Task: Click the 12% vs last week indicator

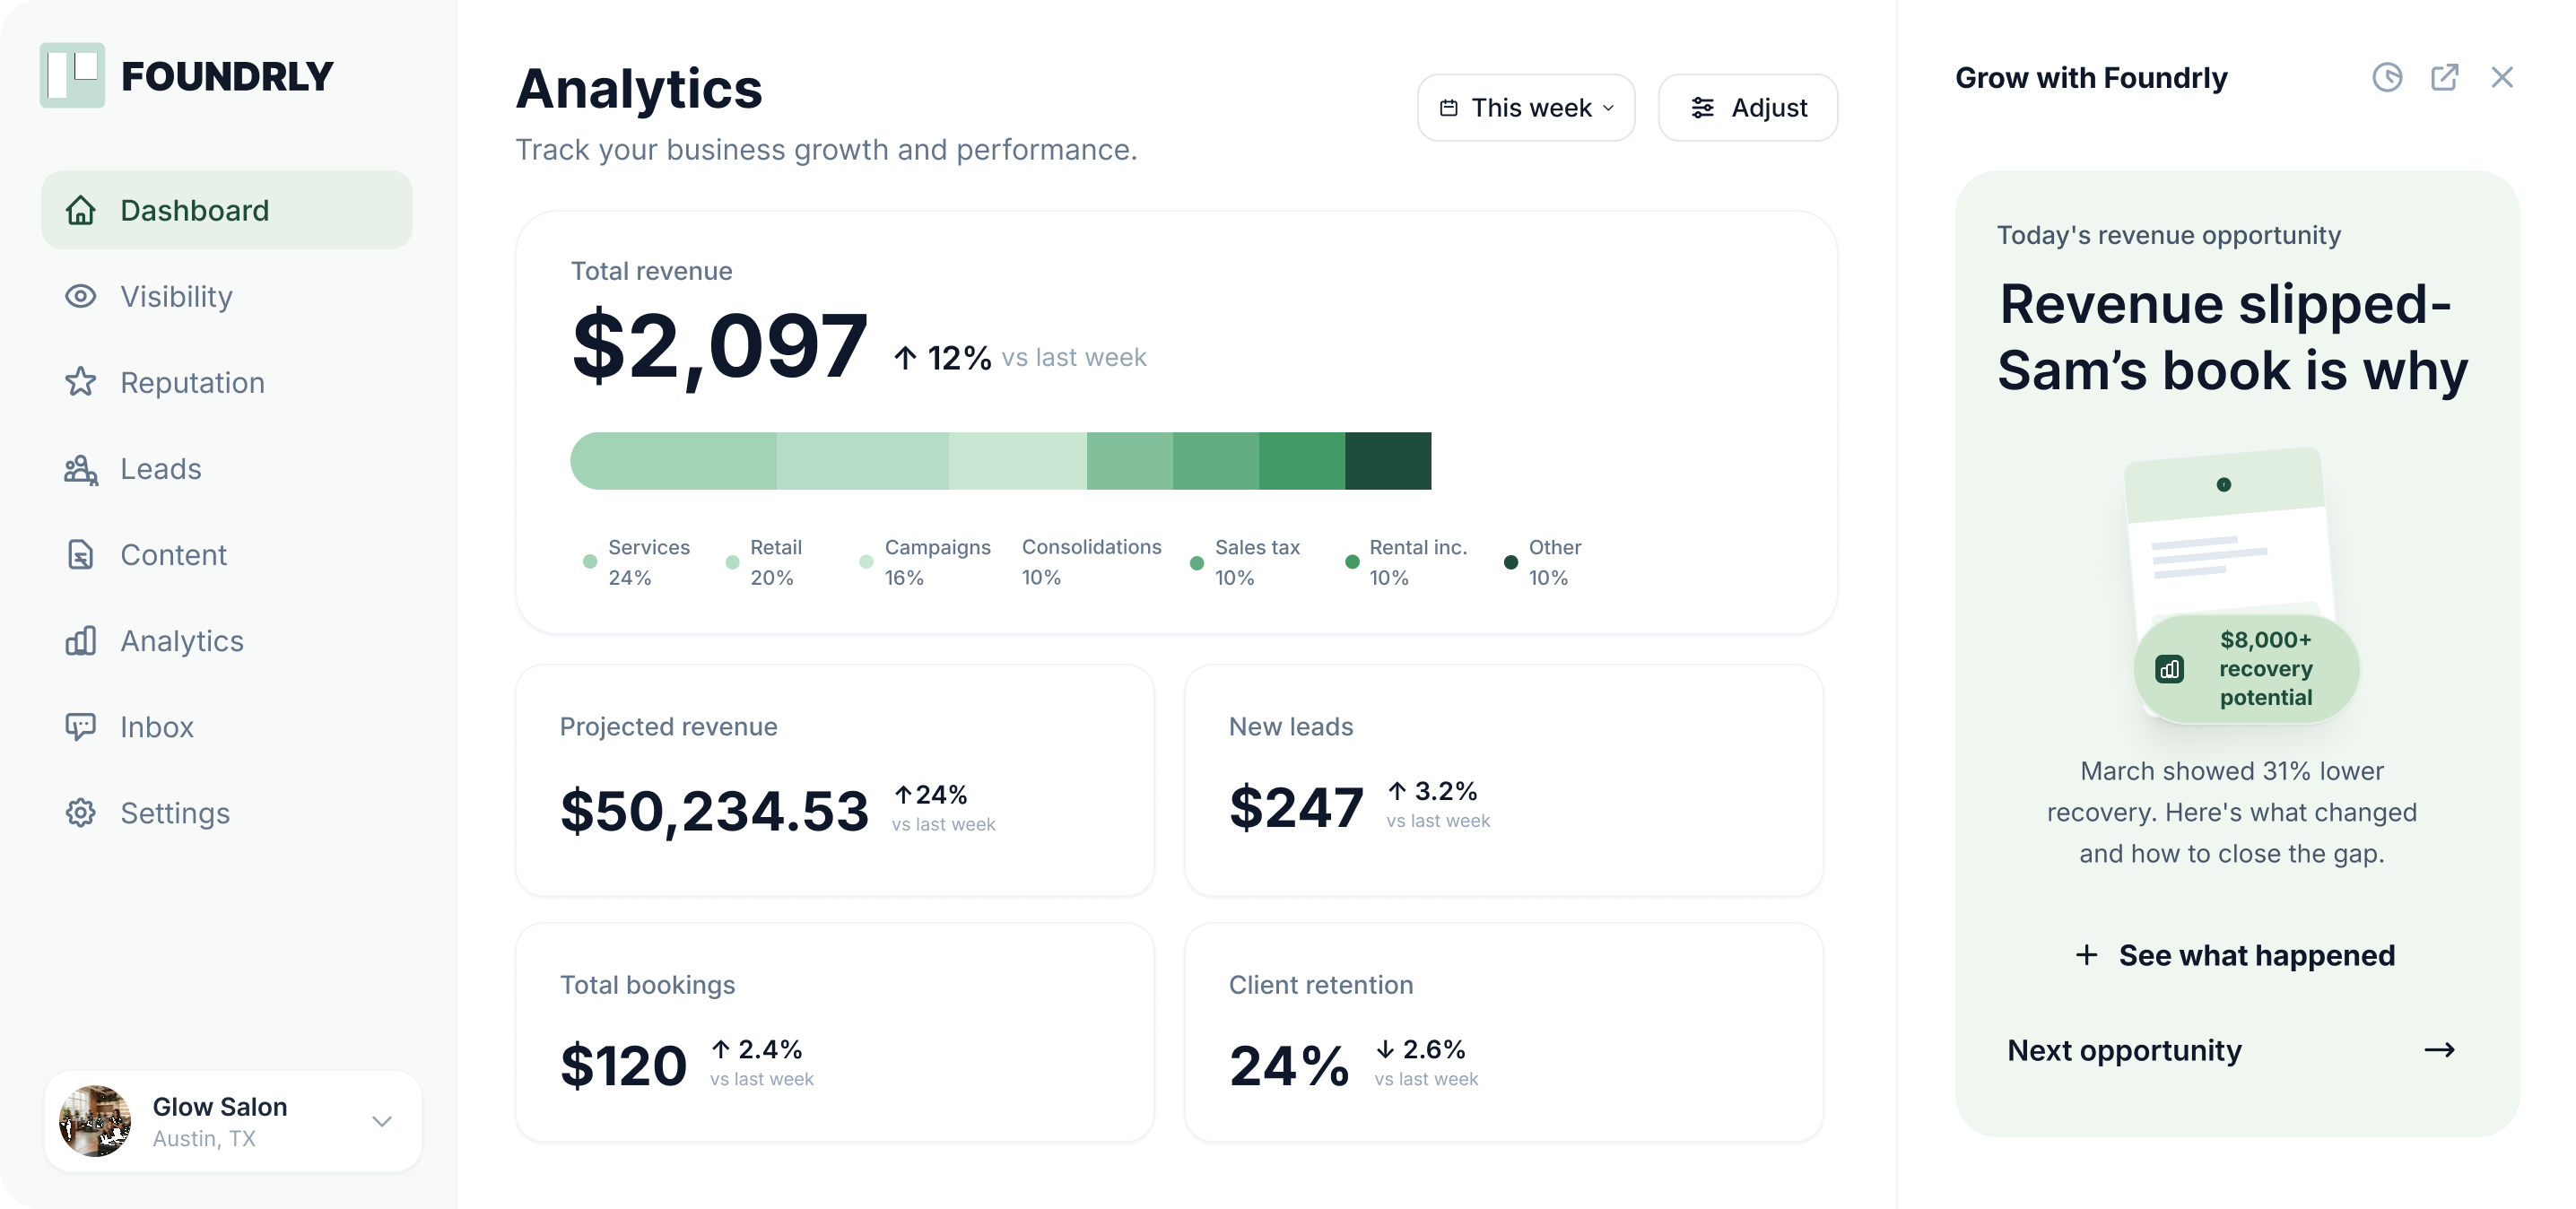Action: [x=1019, y=357]
